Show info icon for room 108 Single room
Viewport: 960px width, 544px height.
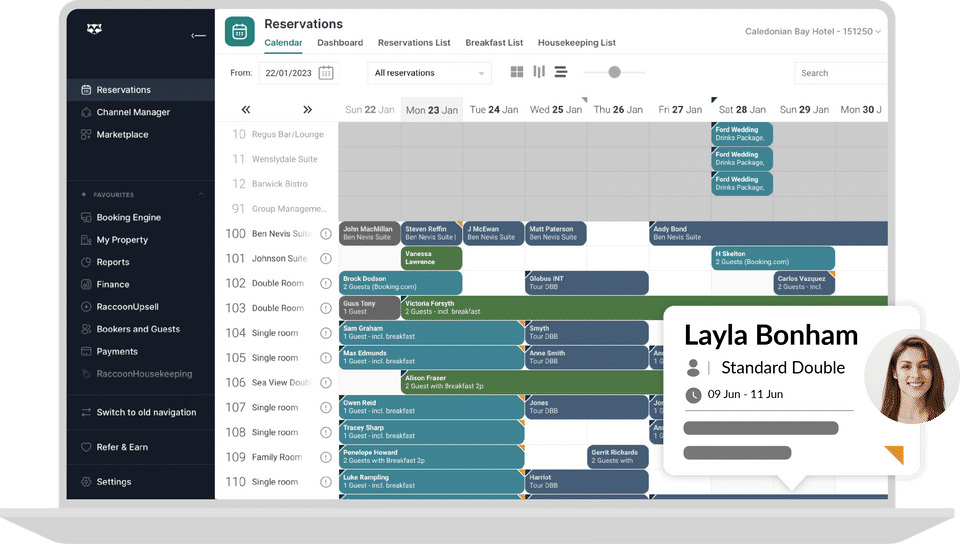[326, 433]
